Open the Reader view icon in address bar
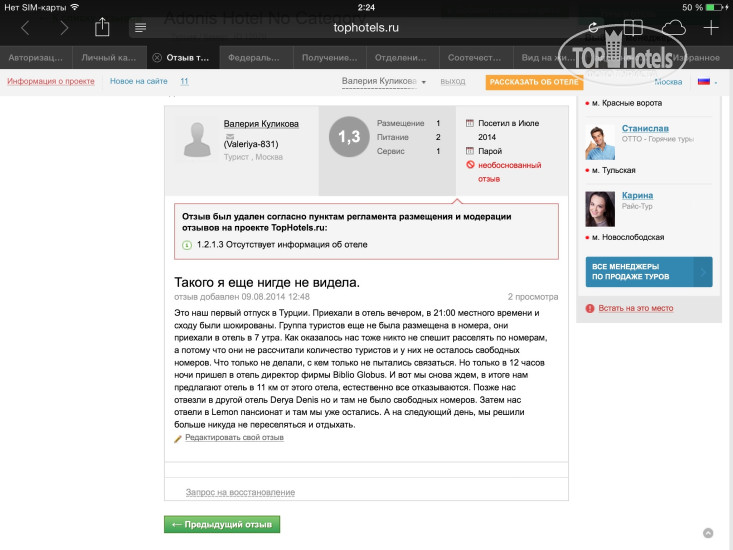Screen dimensions: 733x550 click(x=141, y=28)
